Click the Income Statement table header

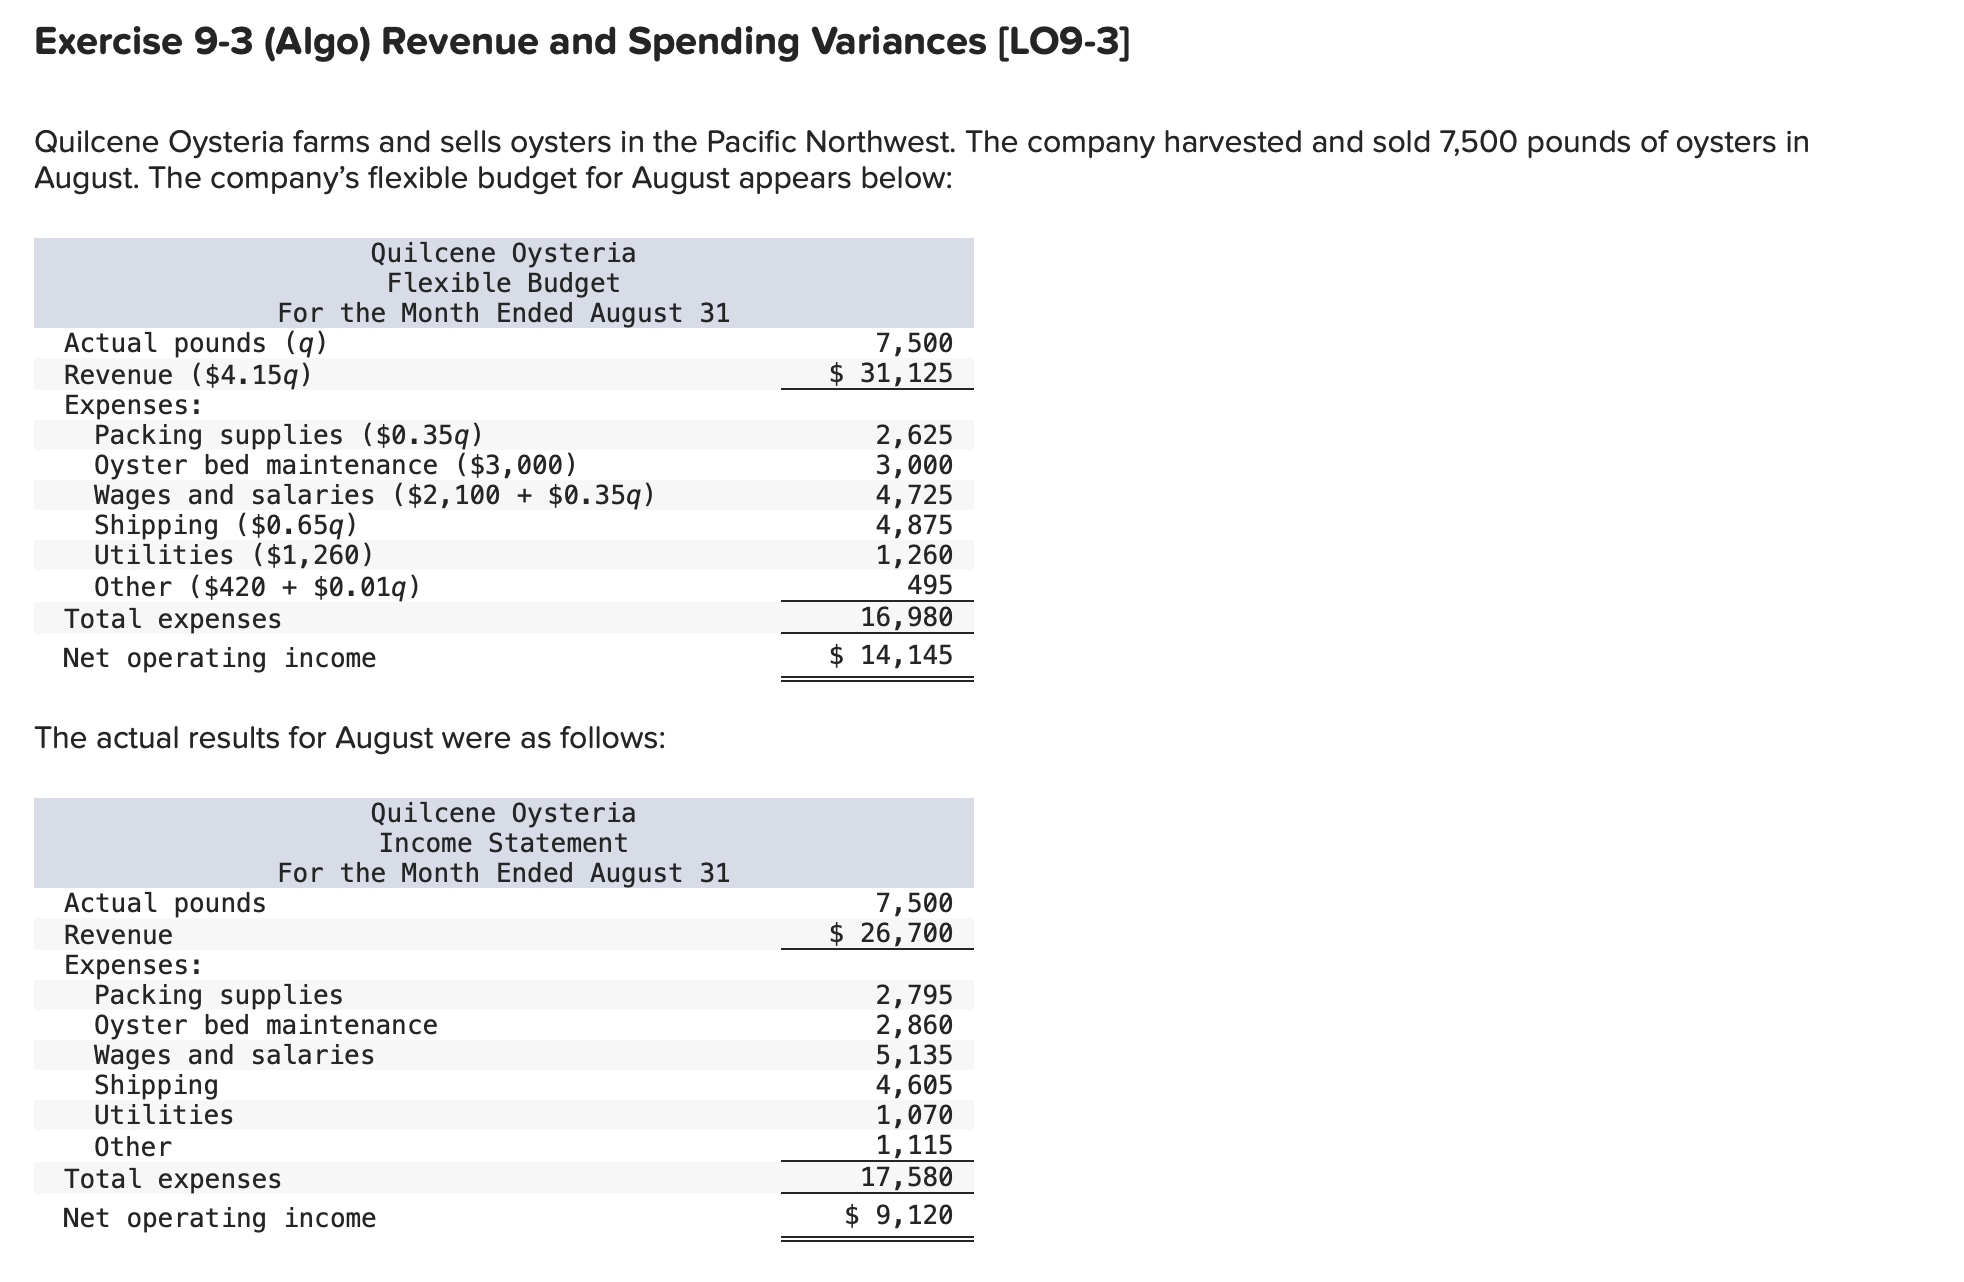503,843
